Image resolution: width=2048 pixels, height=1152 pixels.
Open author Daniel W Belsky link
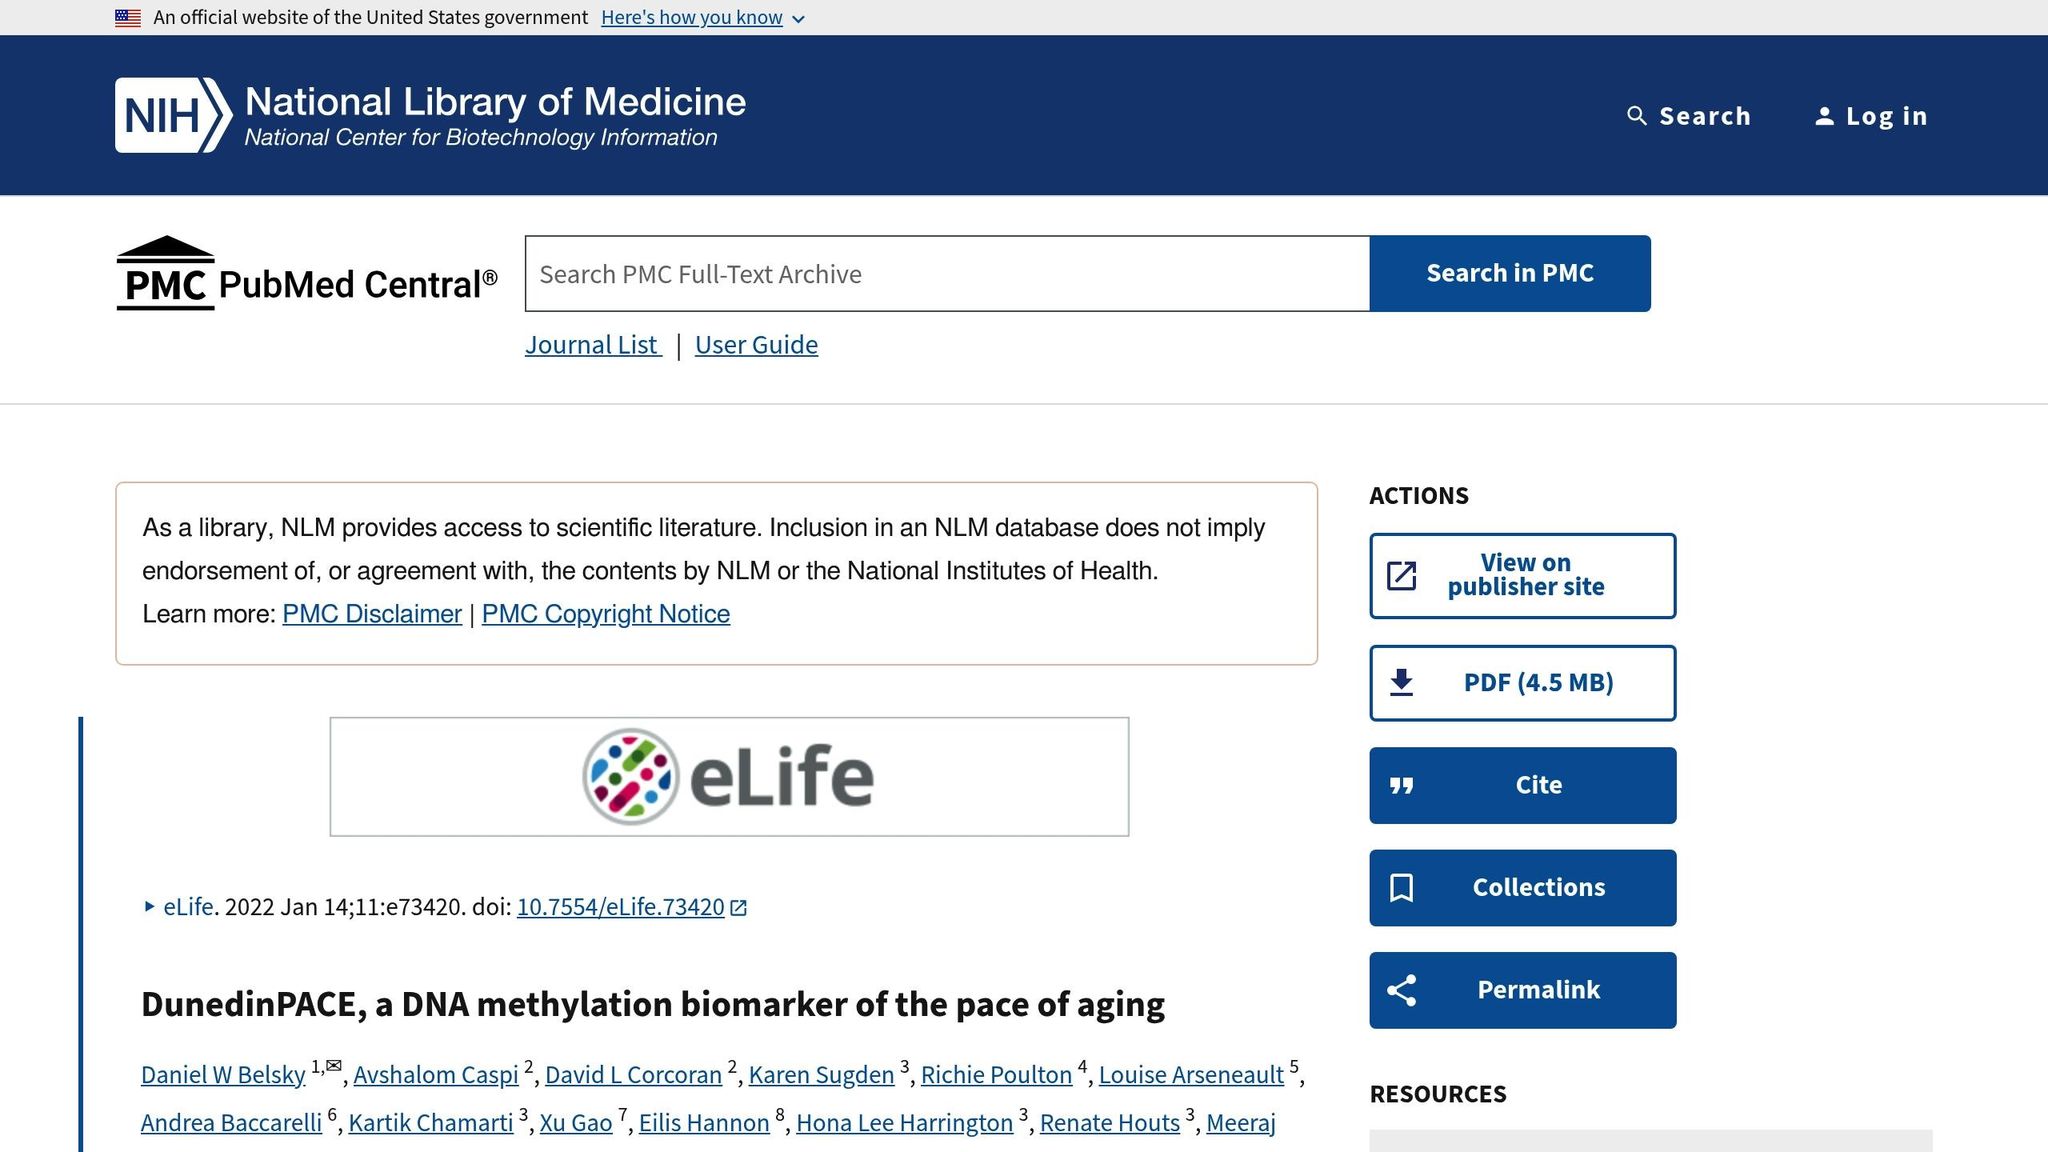click(x=223, y=1075)
